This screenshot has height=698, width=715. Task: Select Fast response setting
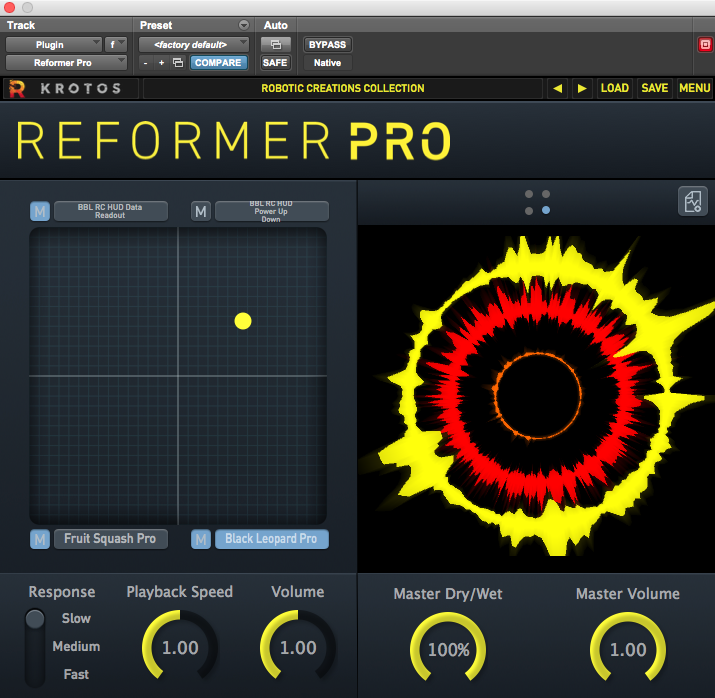tap(76, 674)
